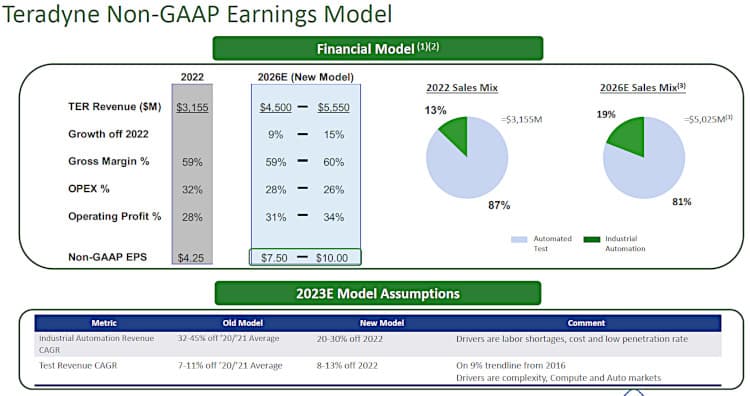Click the '34%' operating profit value
Screen dimensions: 750x396
tap(333, 217)
